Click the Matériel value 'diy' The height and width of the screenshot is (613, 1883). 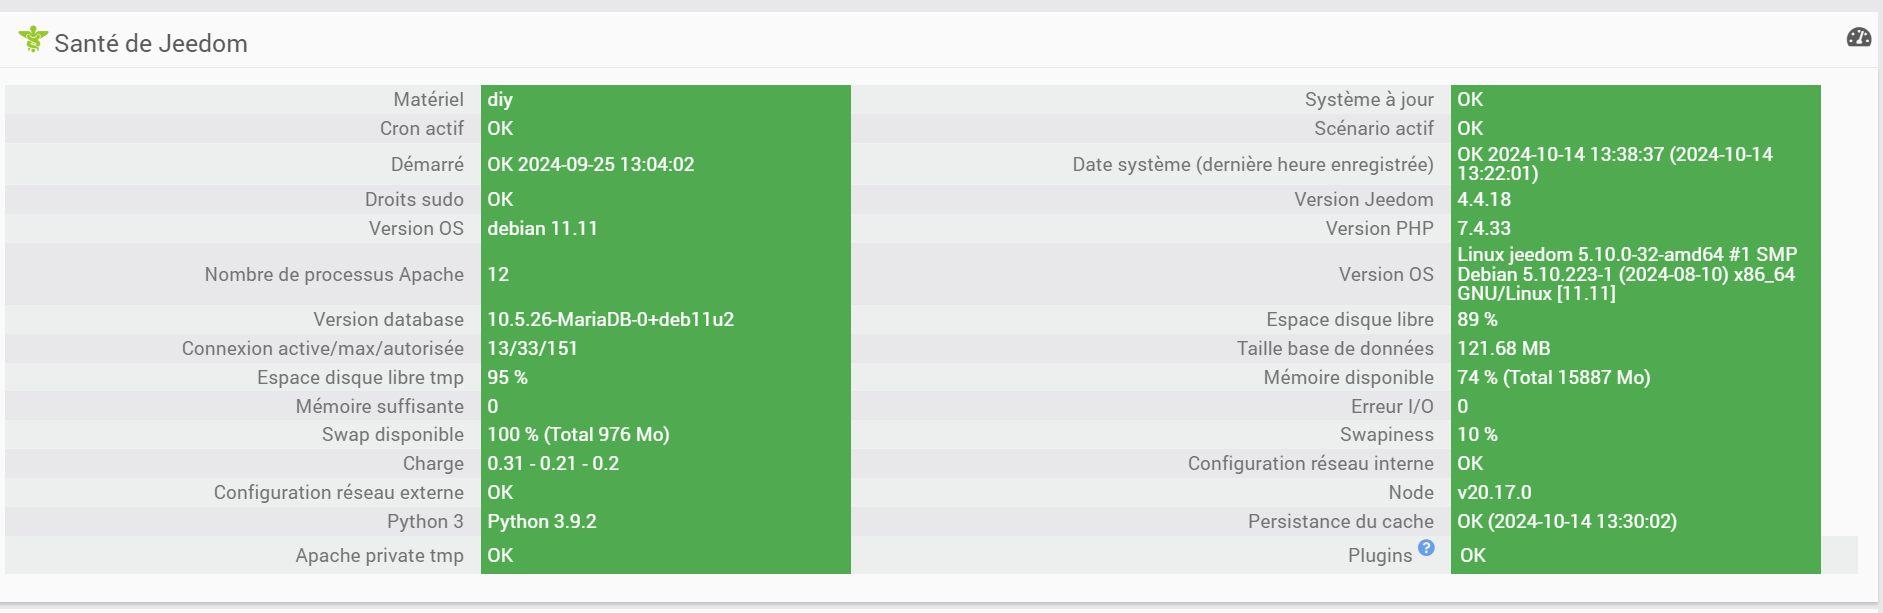[x=500, y=99]
